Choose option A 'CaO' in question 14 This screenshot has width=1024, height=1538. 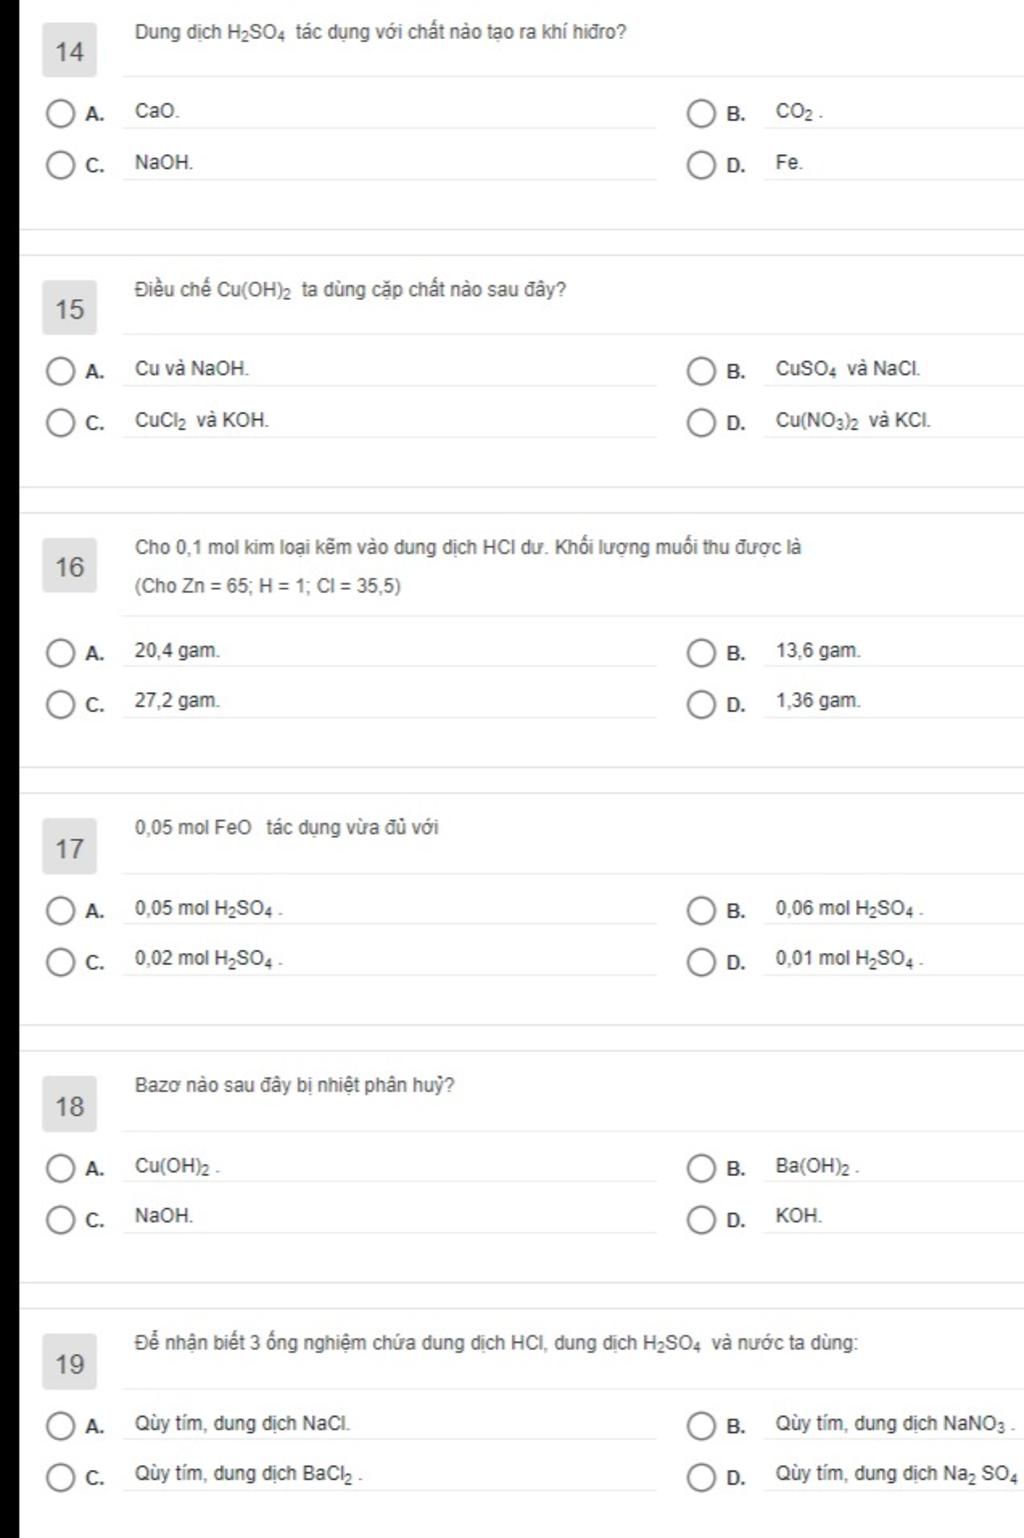click(x=61, y=113)
